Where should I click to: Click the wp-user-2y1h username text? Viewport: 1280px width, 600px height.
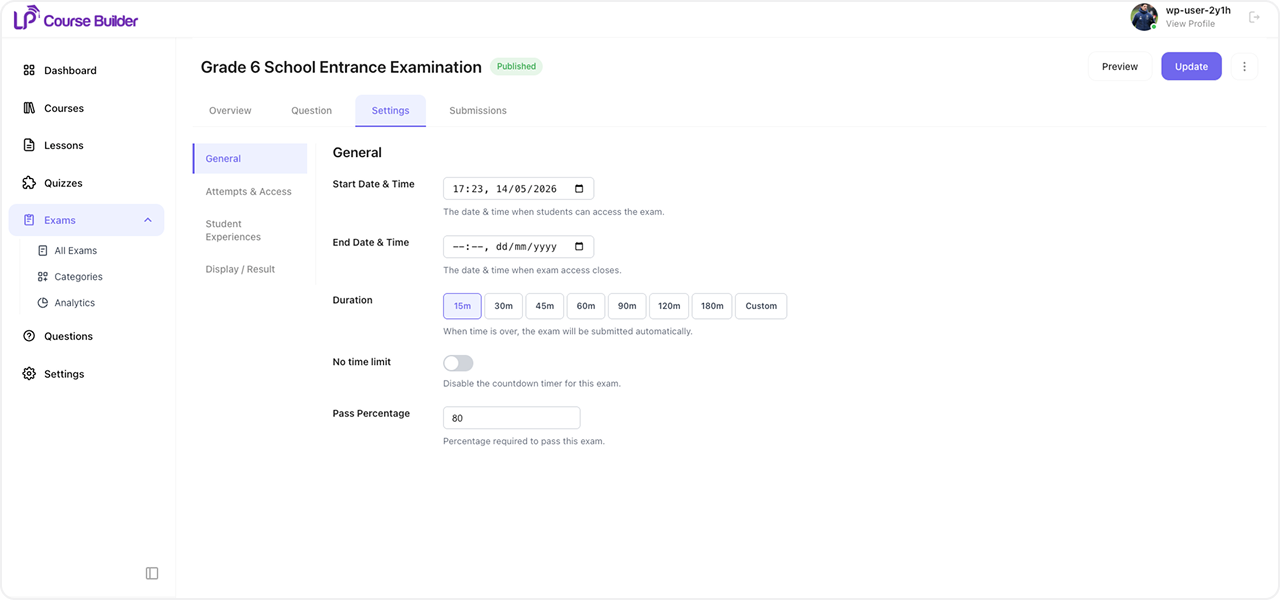1198,10
